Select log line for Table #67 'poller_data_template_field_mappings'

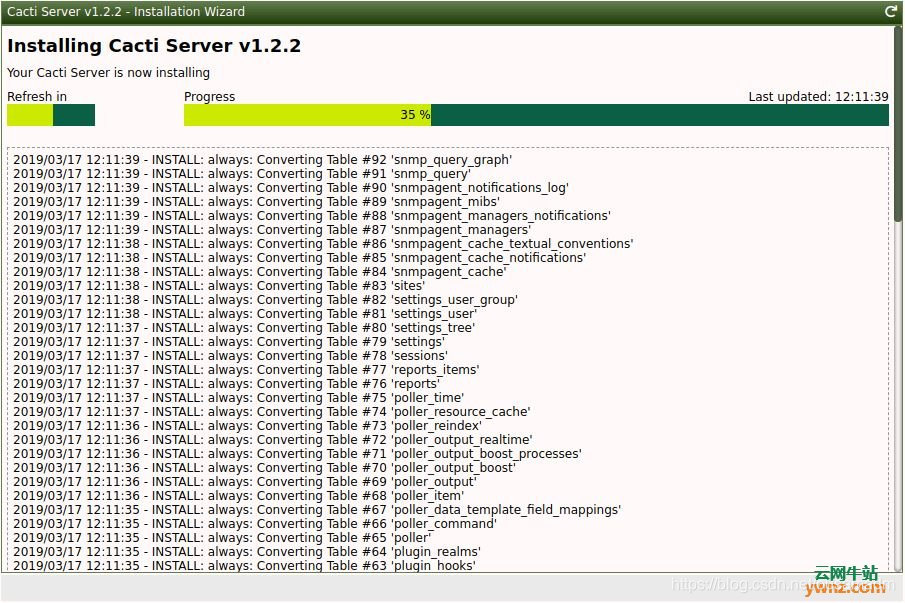(x=317, y=510)
